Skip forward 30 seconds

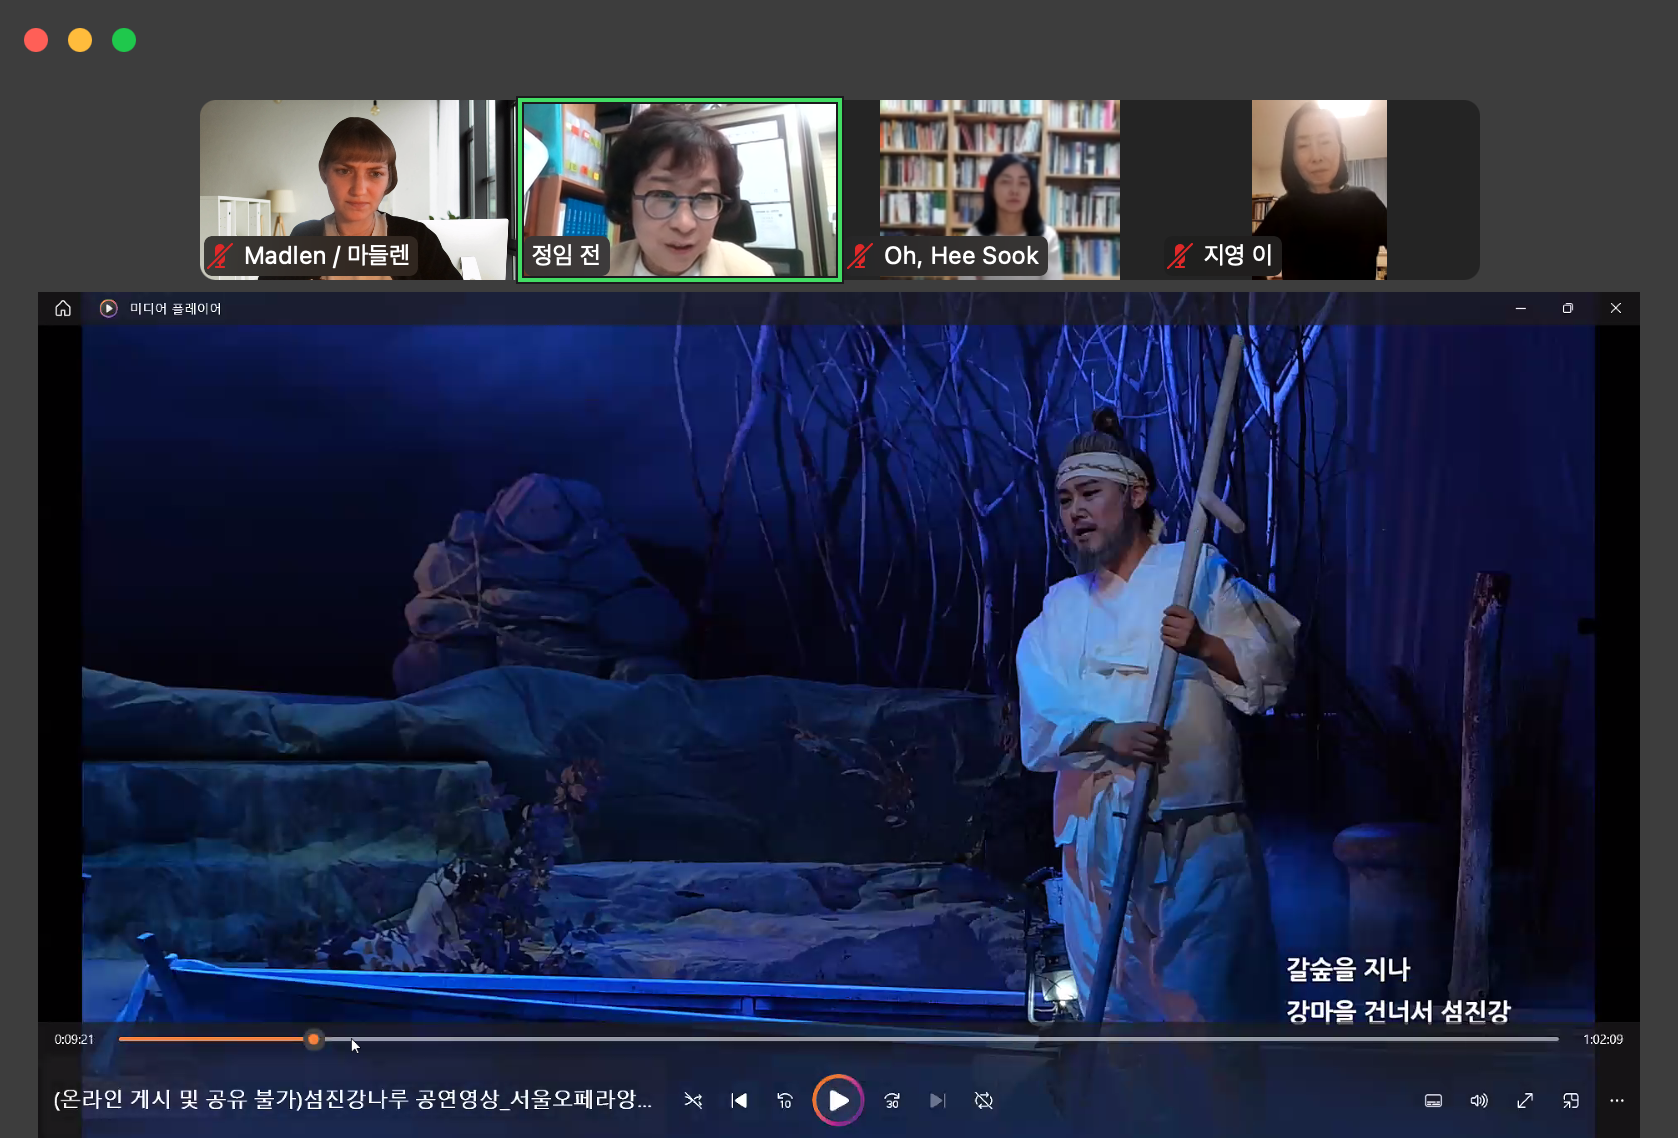coord(892,1100)
